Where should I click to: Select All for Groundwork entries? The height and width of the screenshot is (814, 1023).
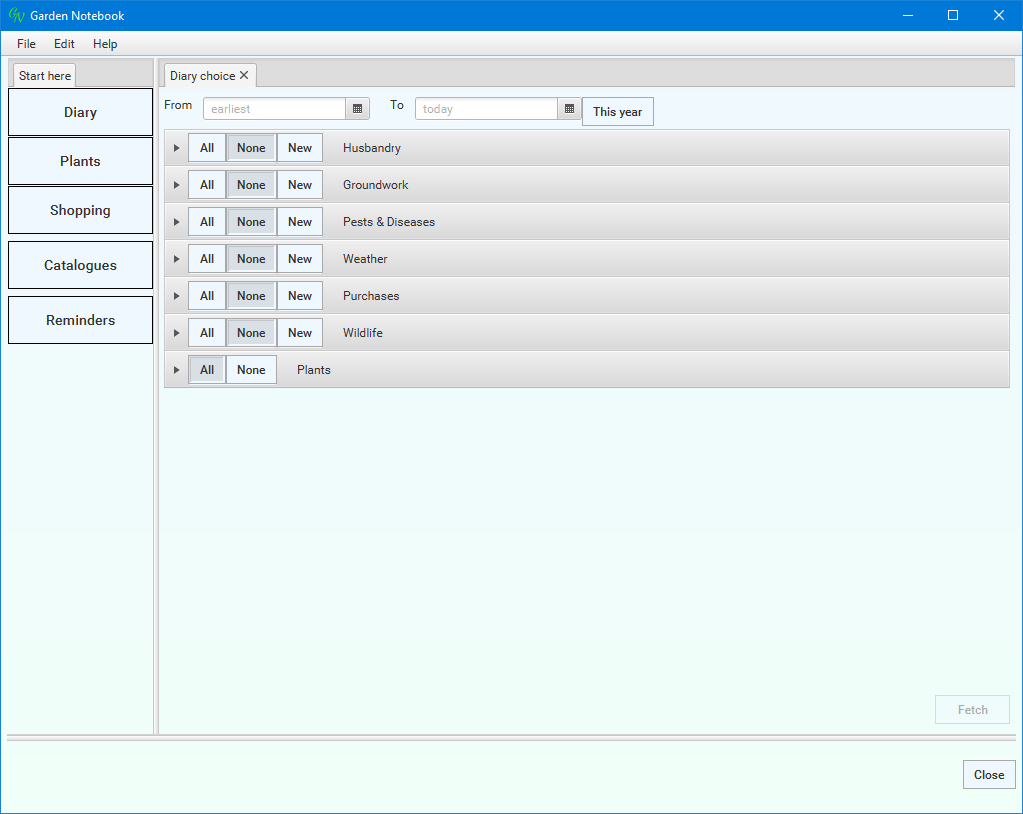tap(207, 185)
